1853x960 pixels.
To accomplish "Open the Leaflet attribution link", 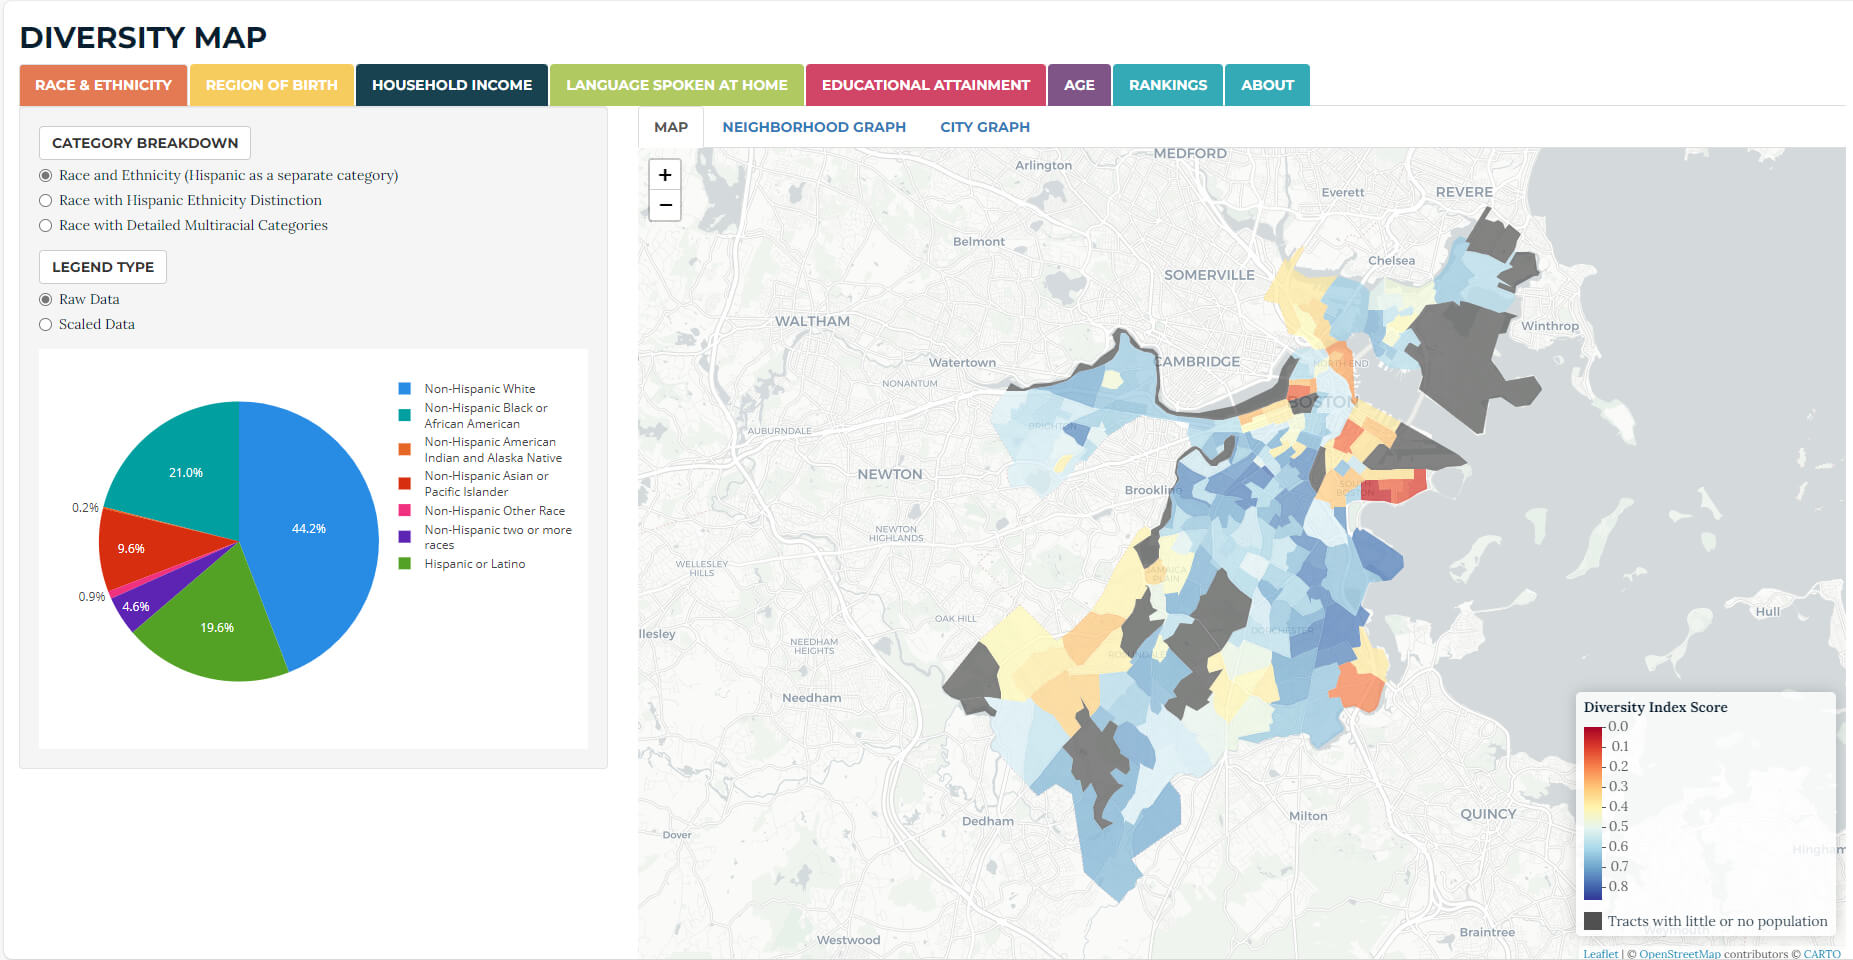I will click(x=1600, y=953).
